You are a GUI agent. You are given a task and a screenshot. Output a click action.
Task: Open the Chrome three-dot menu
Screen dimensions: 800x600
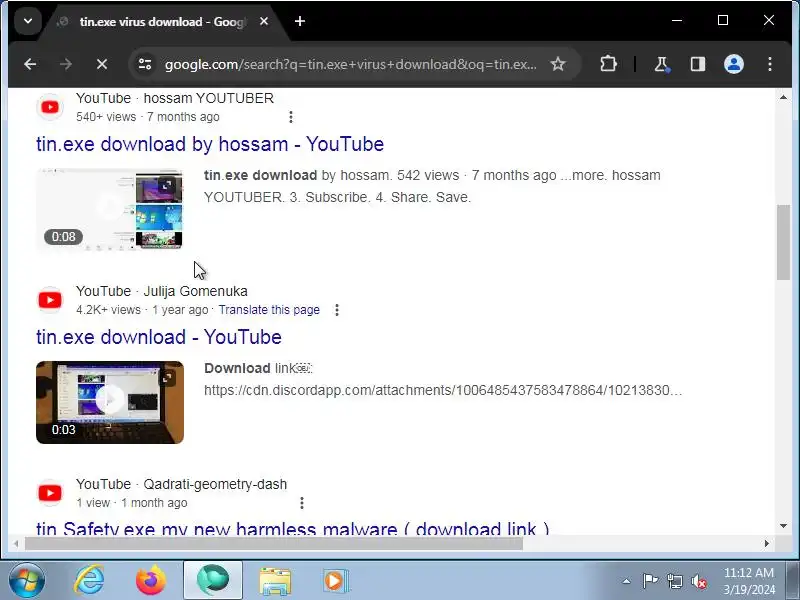point(770,64)
